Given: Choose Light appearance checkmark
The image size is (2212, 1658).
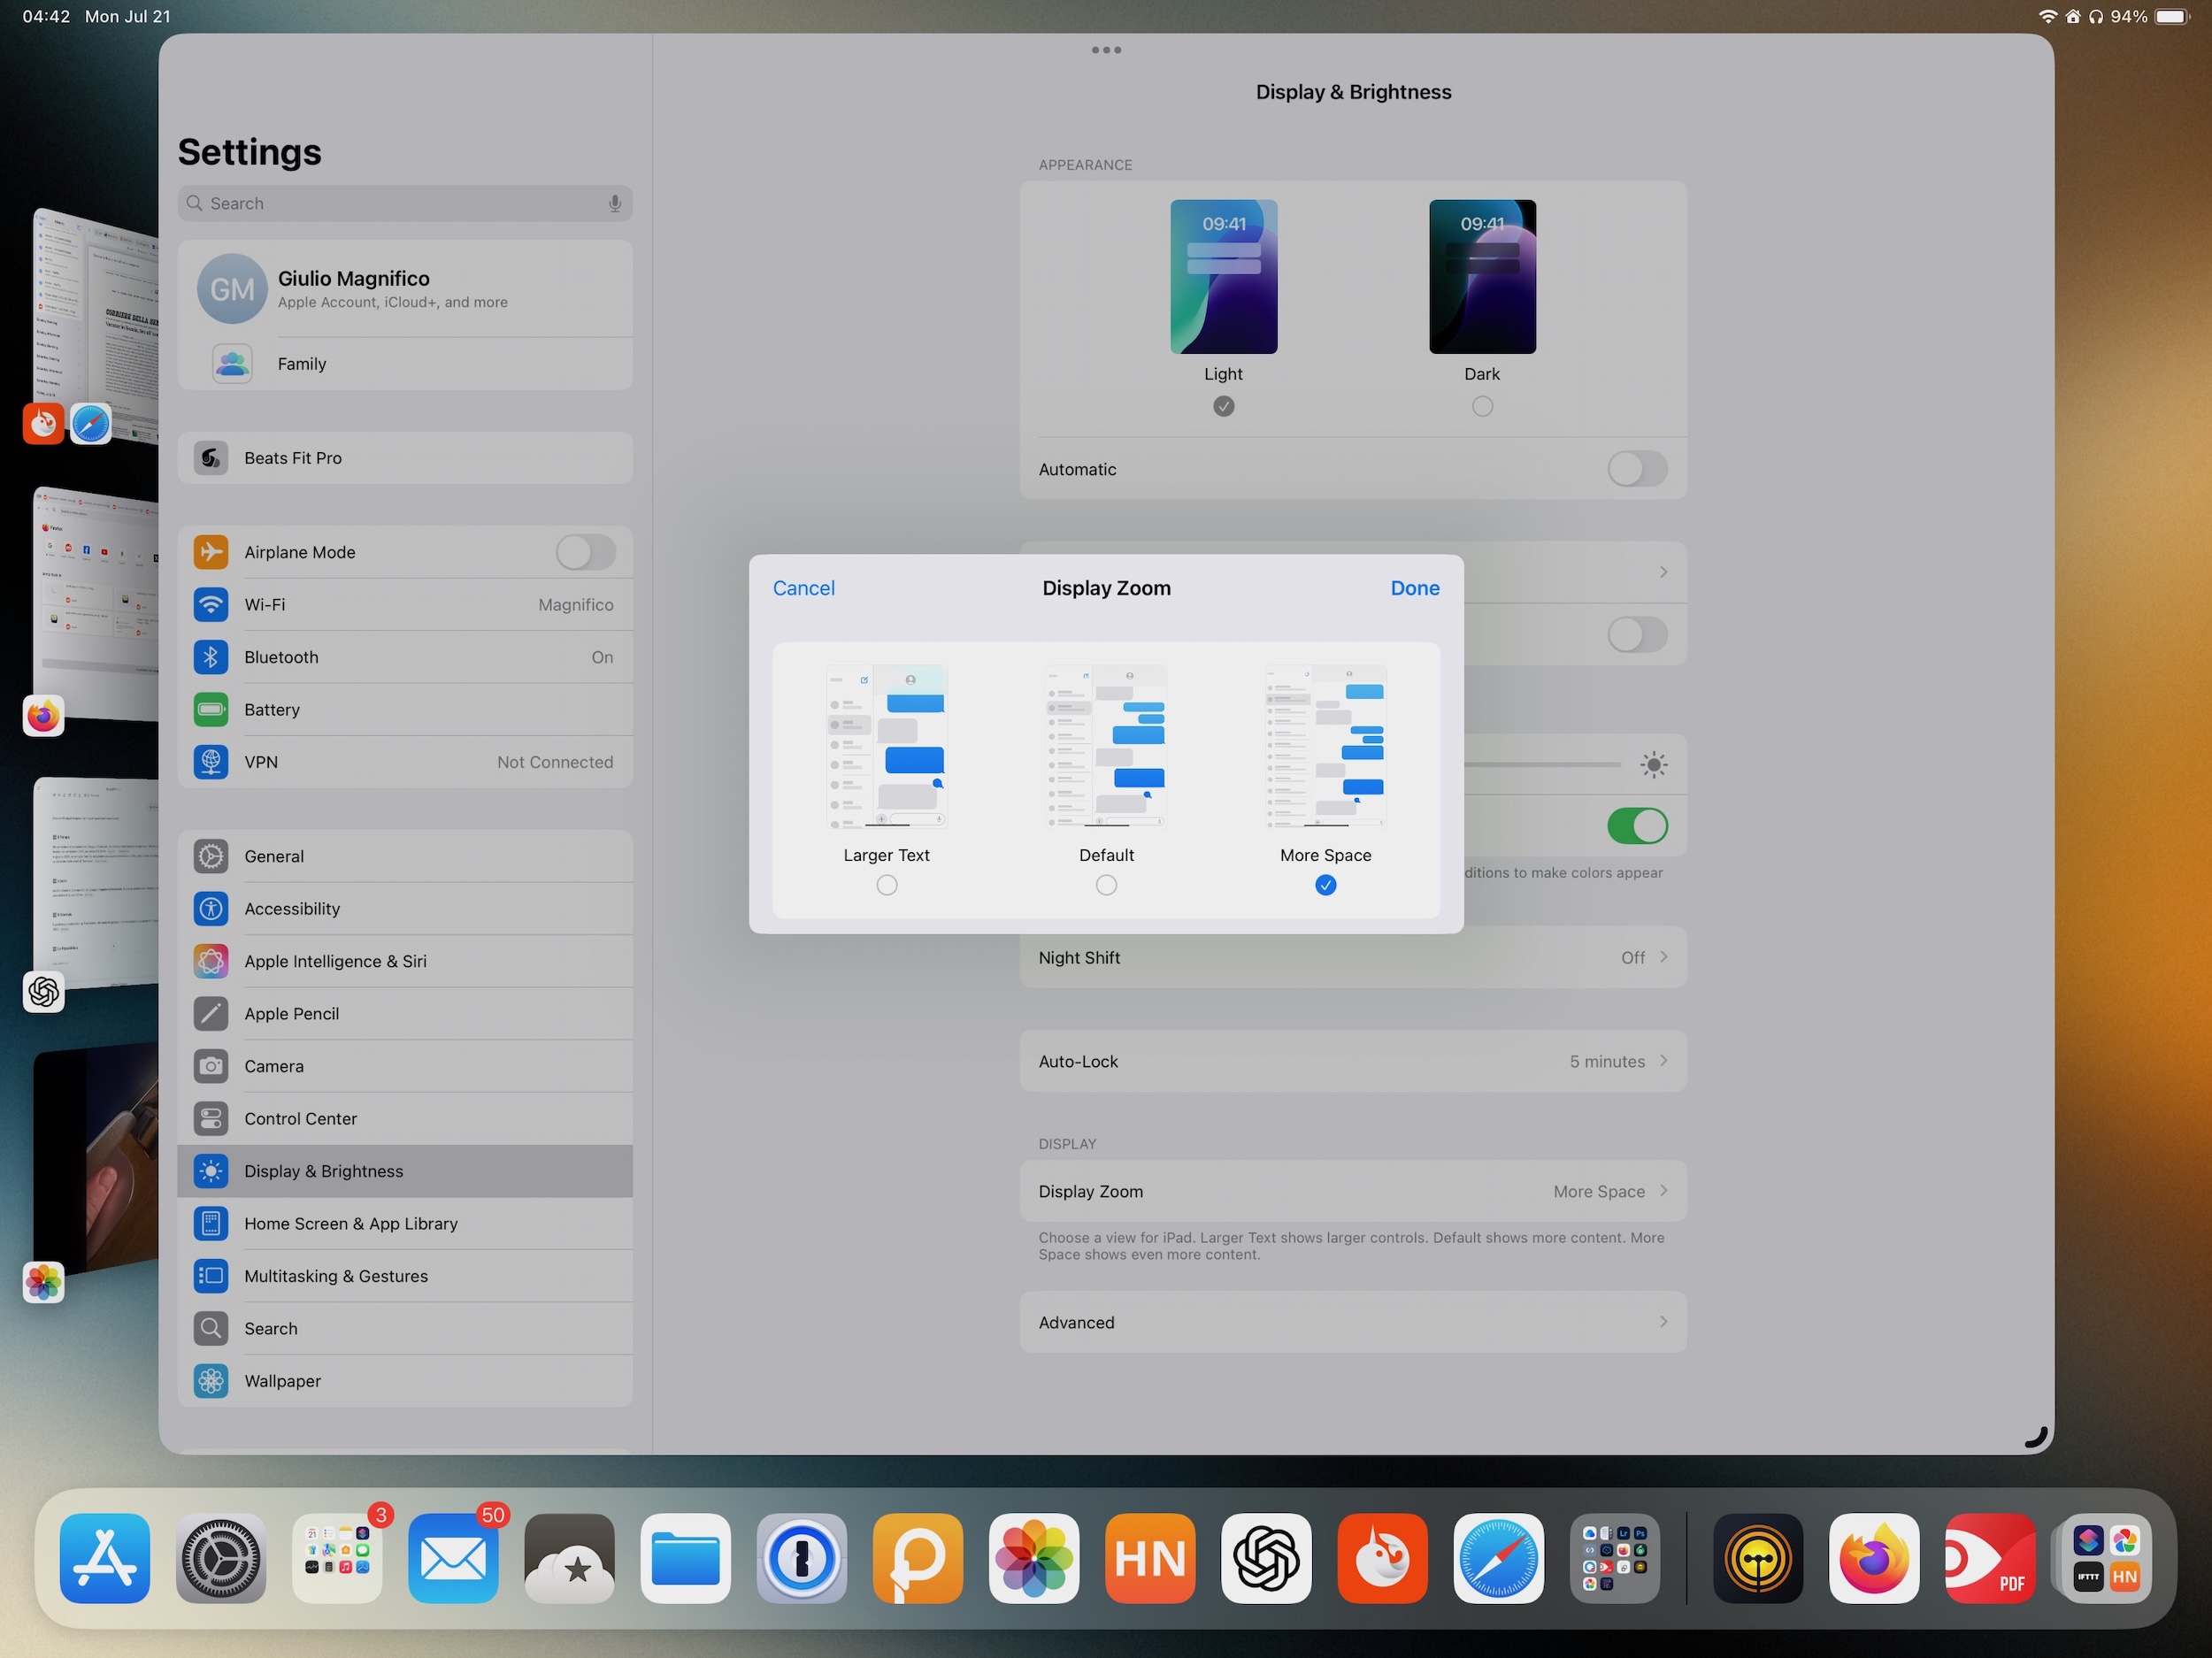Looking at the screenshot, I should [x=1223, y=406].
